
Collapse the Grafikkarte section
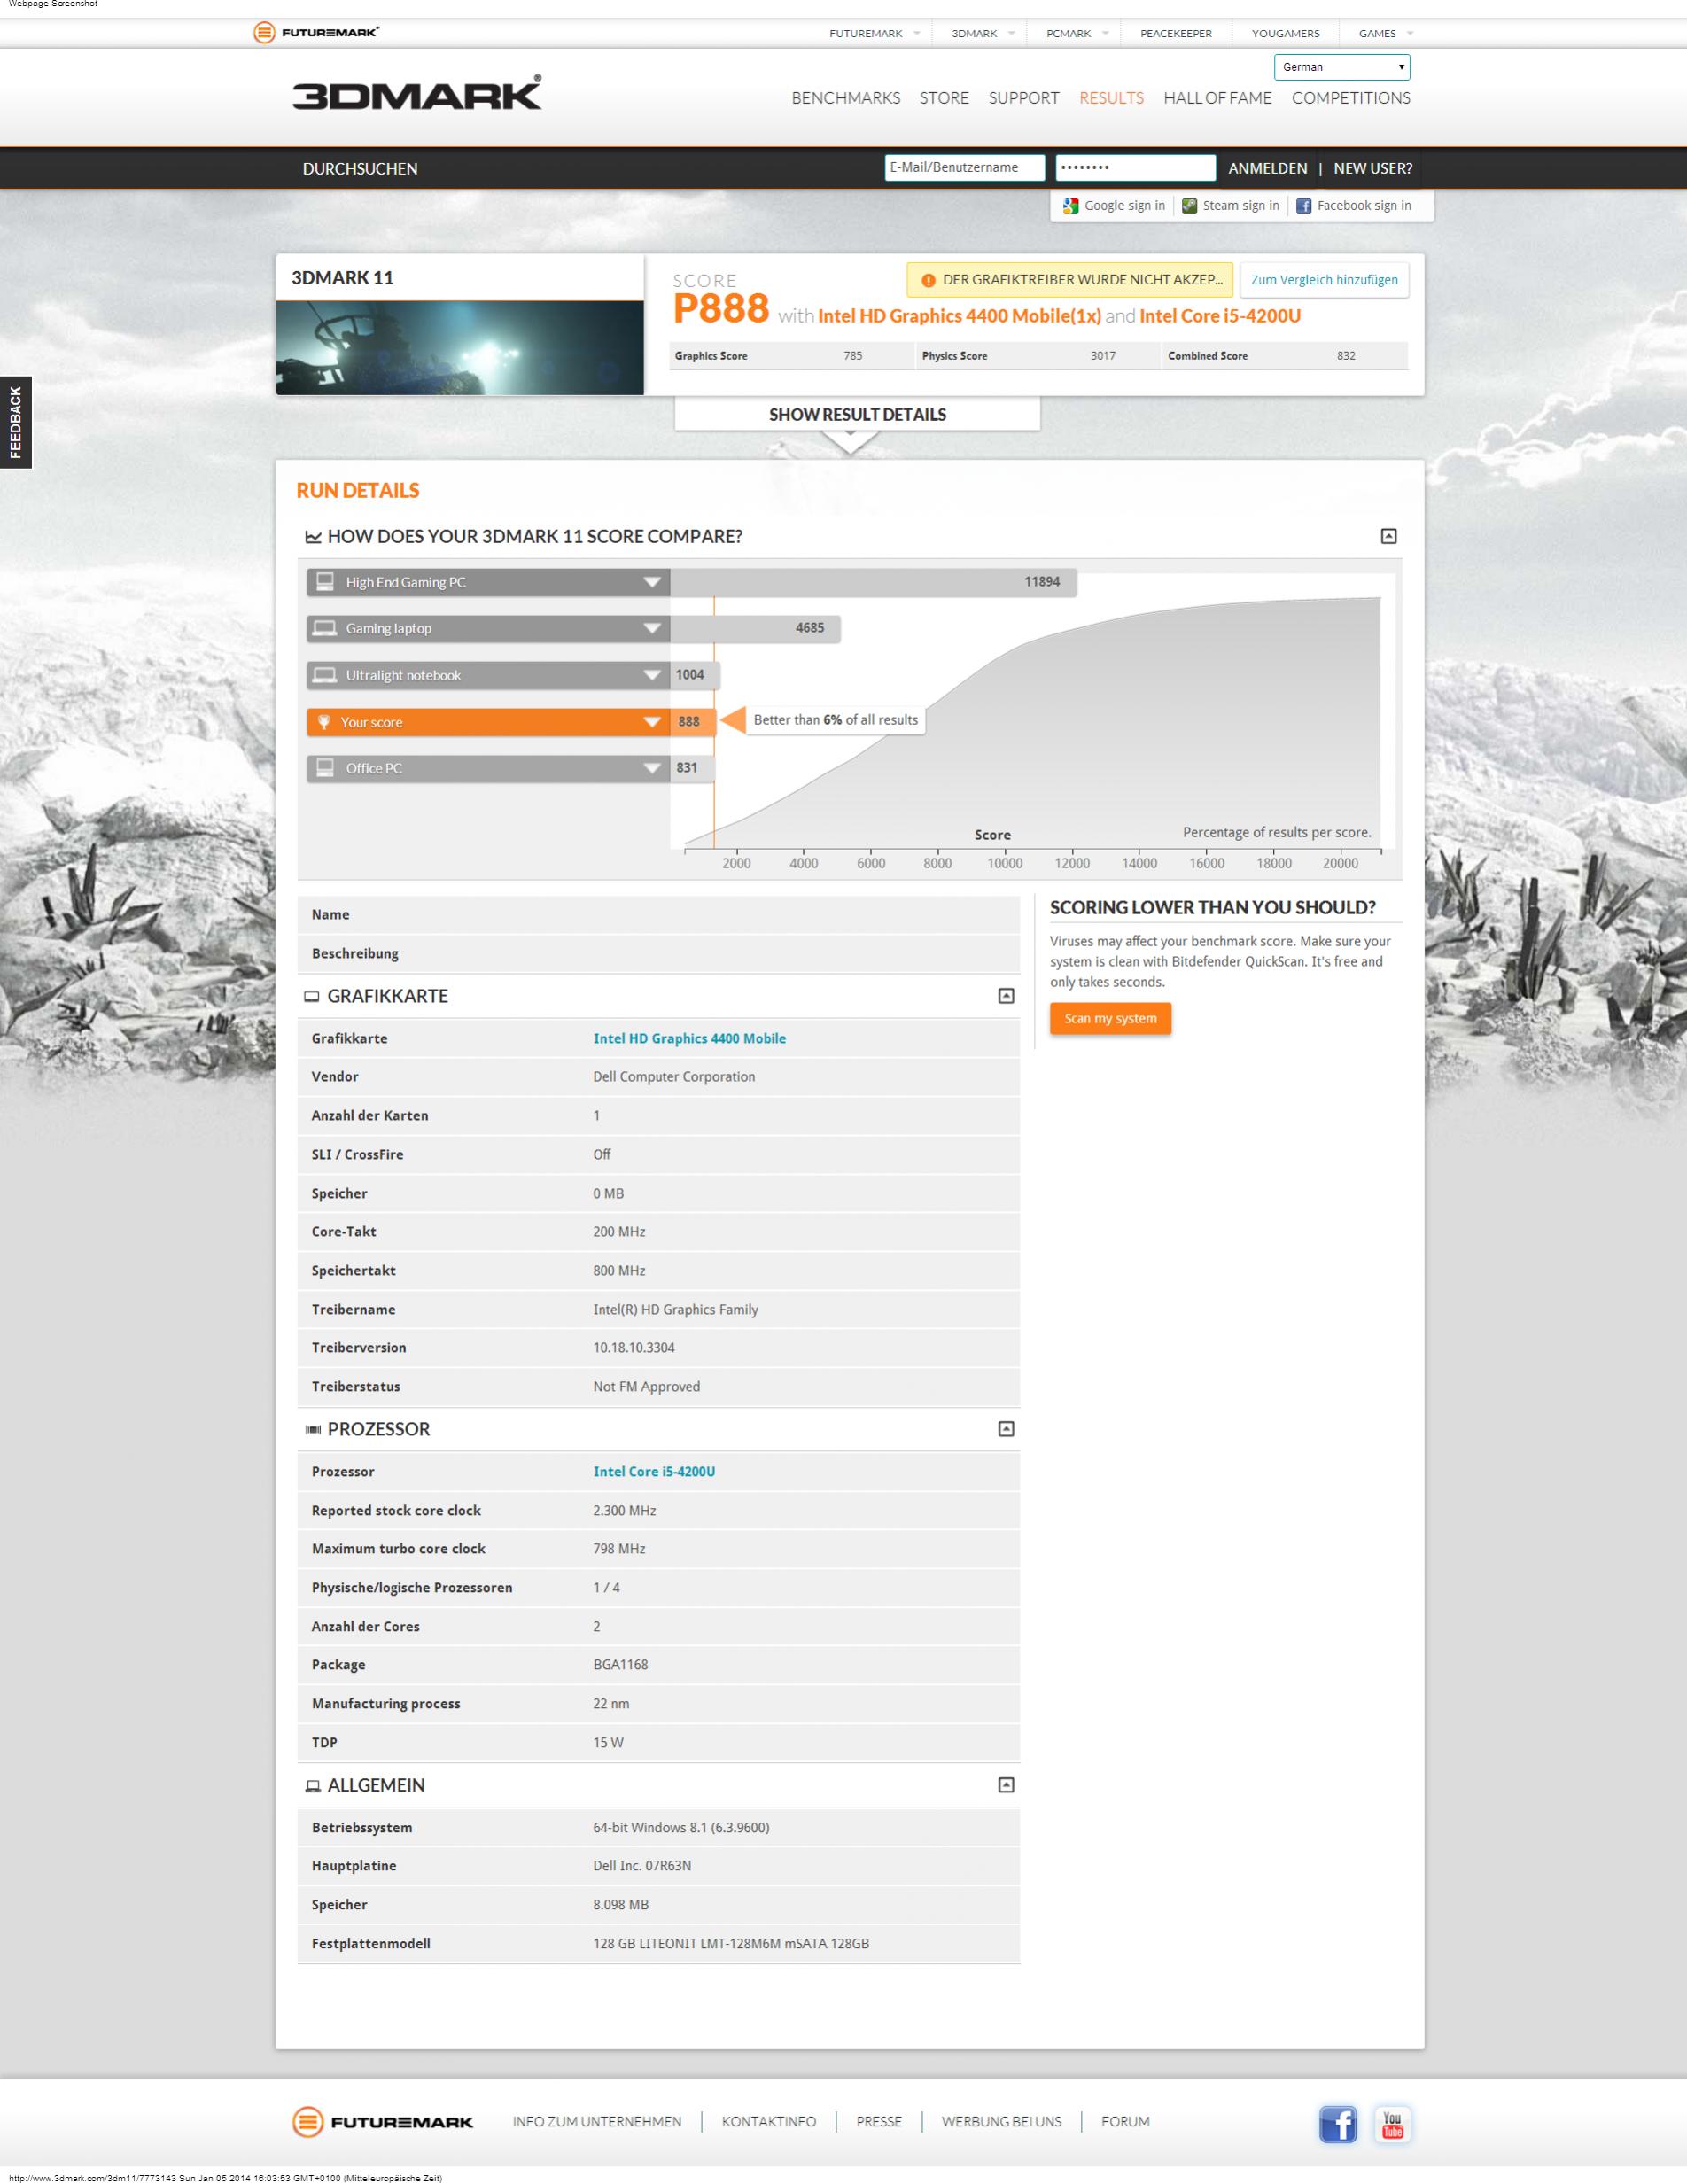[x=1006, y=996]
